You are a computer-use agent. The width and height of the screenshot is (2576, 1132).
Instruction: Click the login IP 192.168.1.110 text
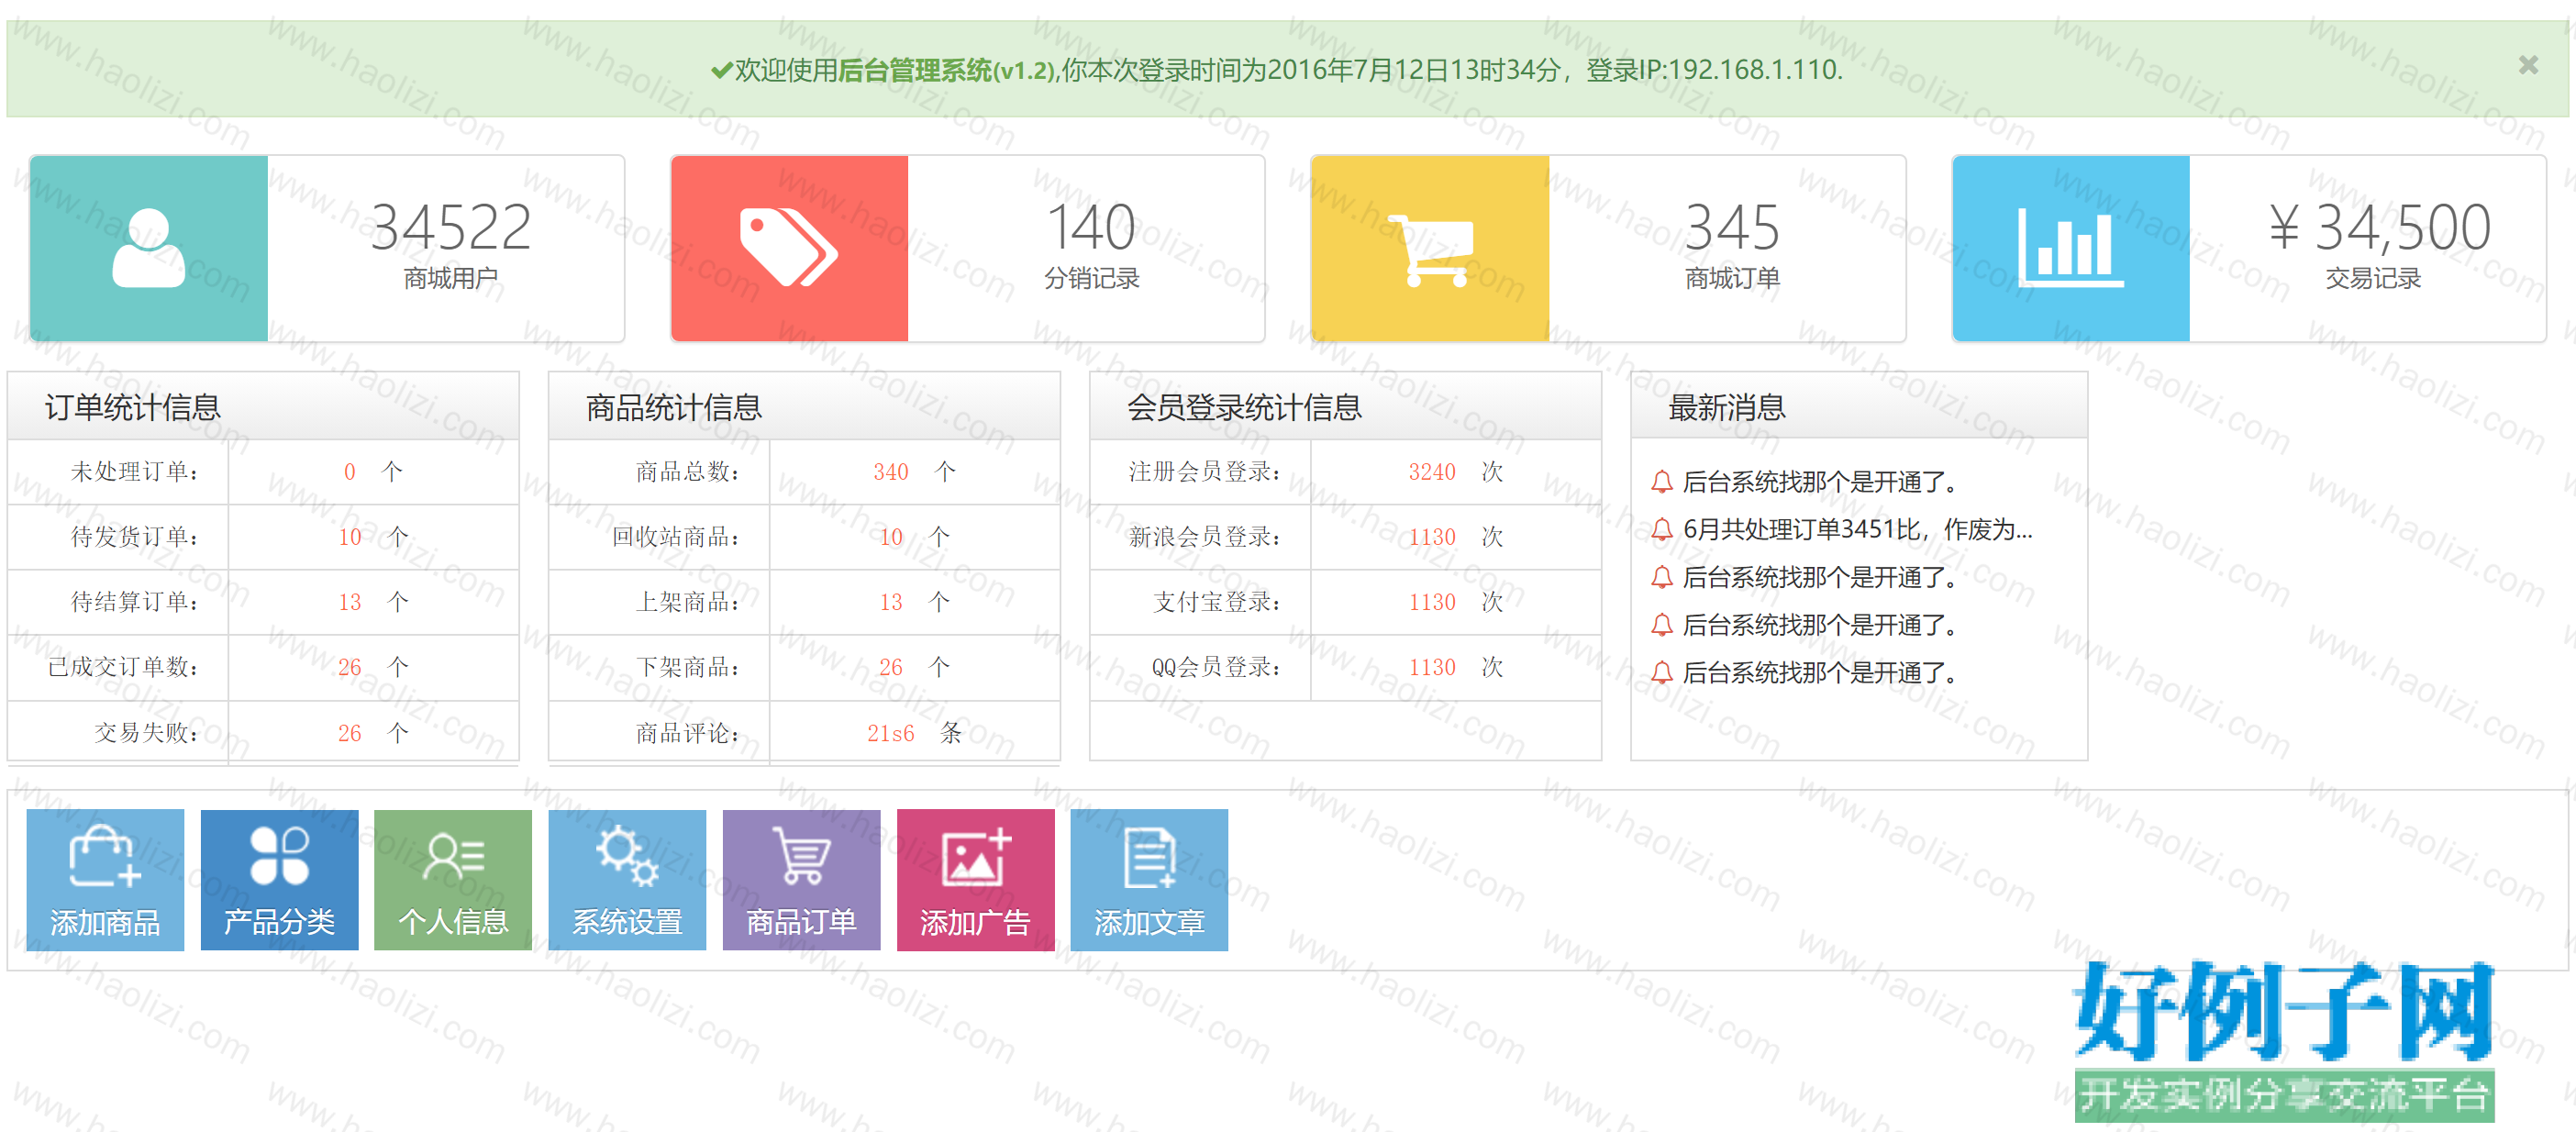[1755, 70]
